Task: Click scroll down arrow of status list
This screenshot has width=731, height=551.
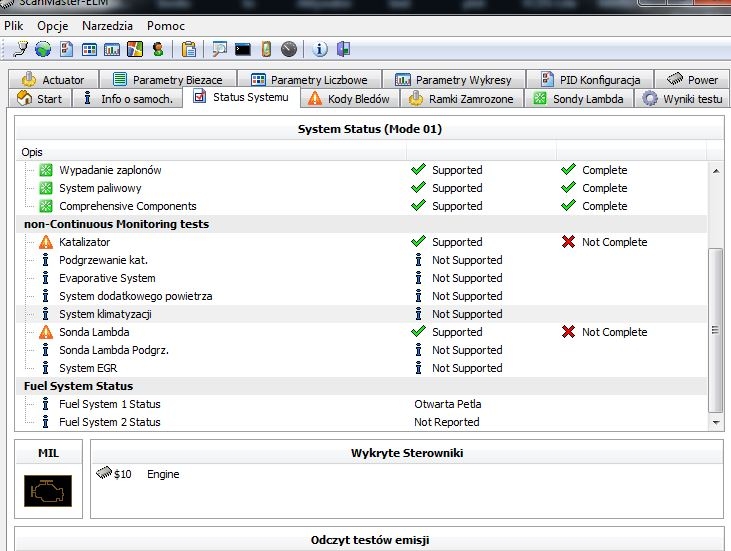Action: coord(716,422)
